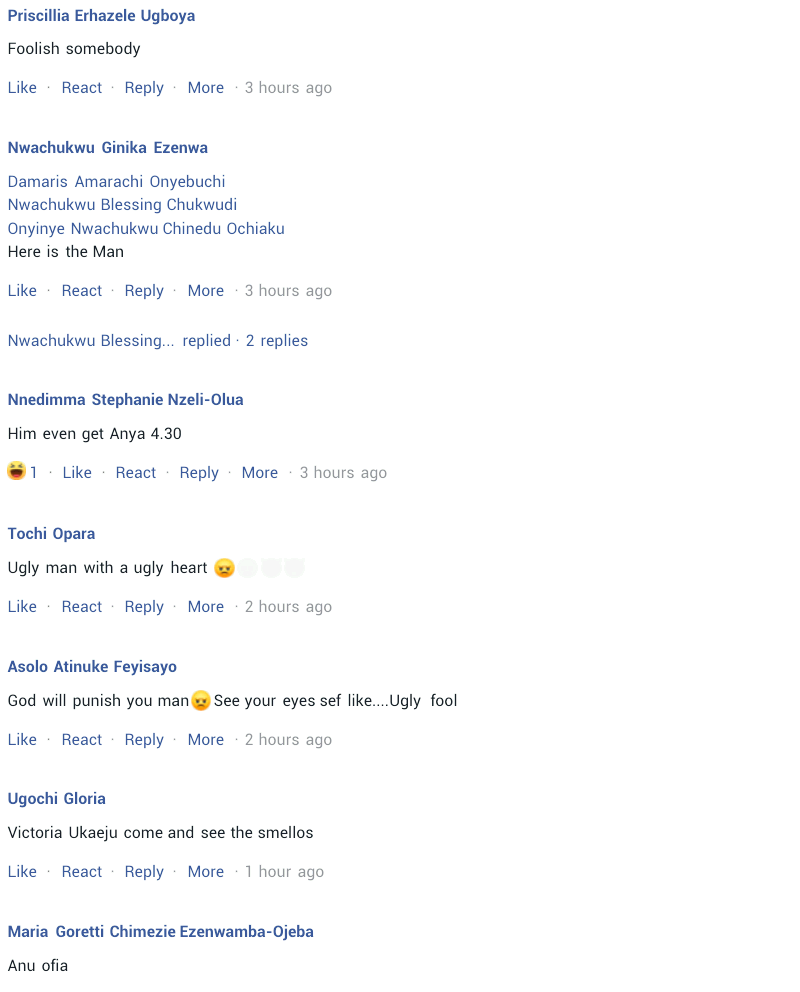Open Maria Goretti Chimezie Ezenwamba-Ojeba's profile
The height and width of the screenshot is (992, 800).
(x=161, y=932)
